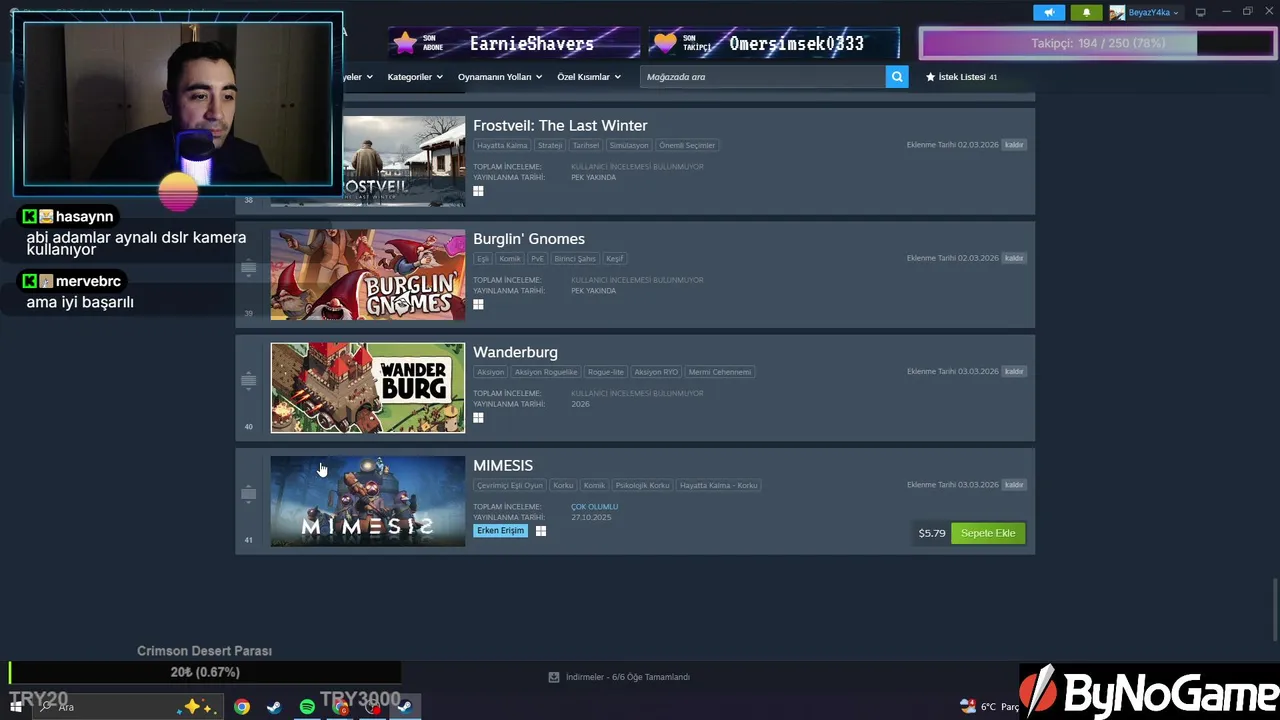
Task: Open the weather widget showing 6°C
Action: tap(989, 707)
